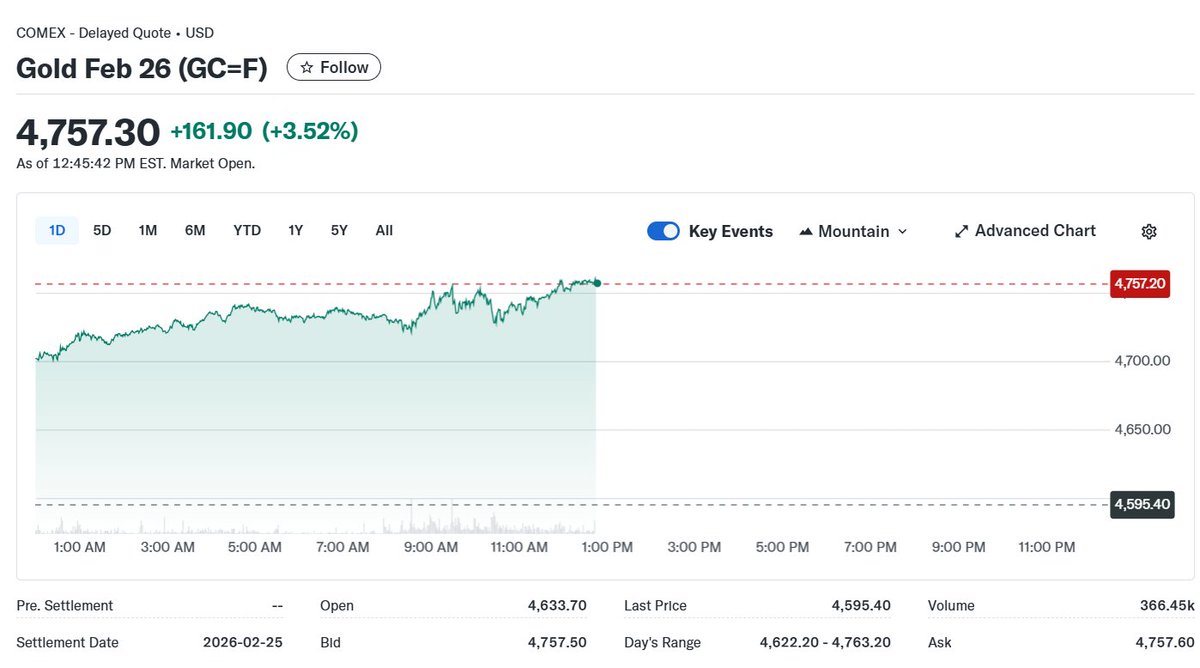Click the 9:00 AM axis label
1200x668 pixels.
pos(431,547)
